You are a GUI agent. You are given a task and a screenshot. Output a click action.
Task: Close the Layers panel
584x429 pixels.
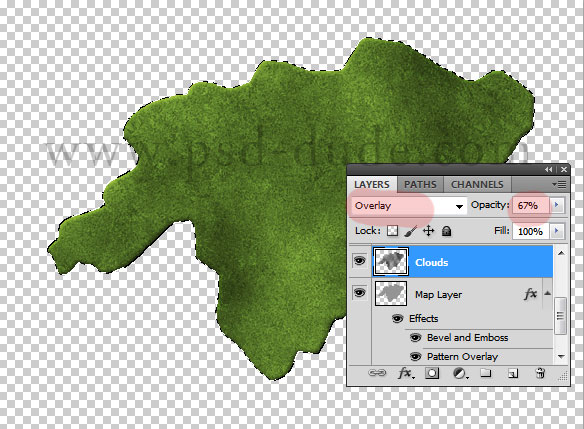(564, 169)
